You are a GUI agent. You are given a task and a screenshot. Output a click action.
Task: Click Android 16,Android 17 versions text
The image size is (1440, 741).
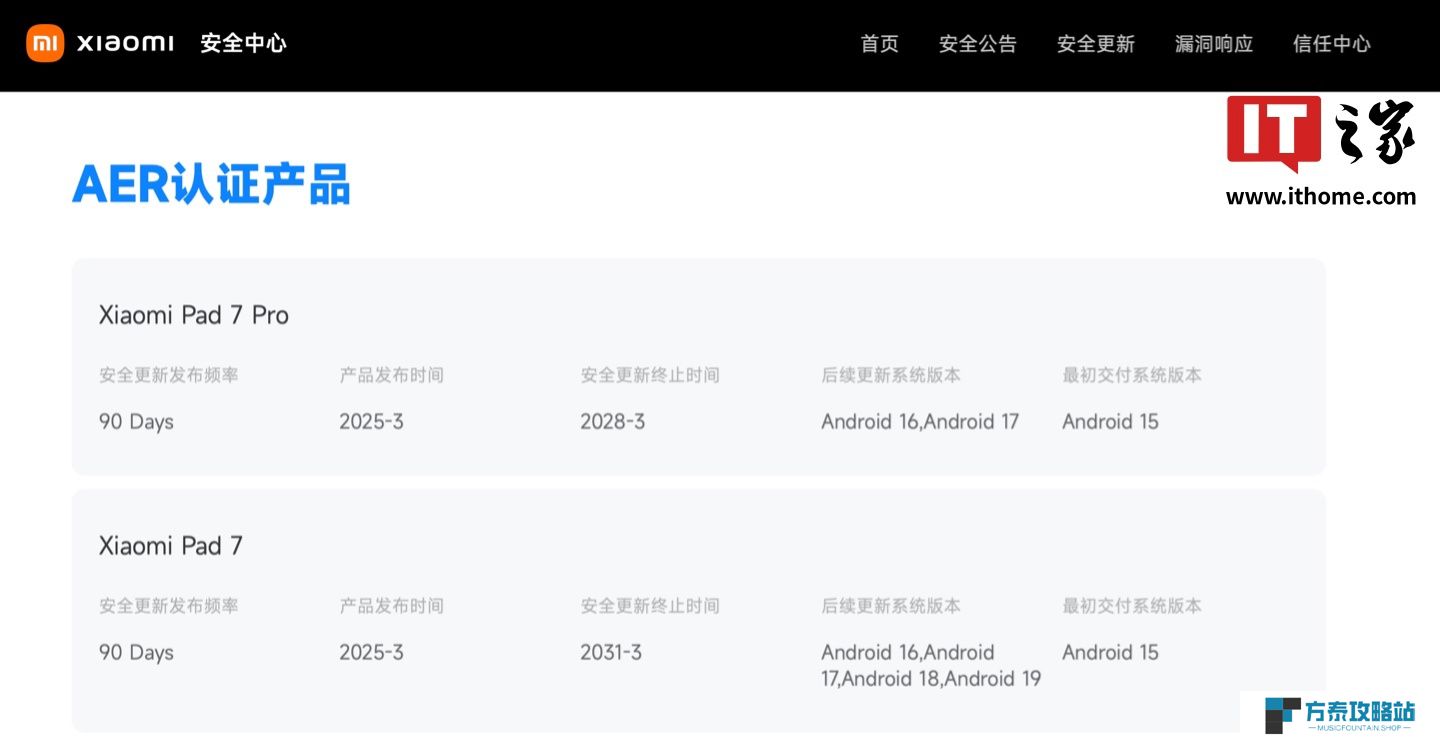920,422
